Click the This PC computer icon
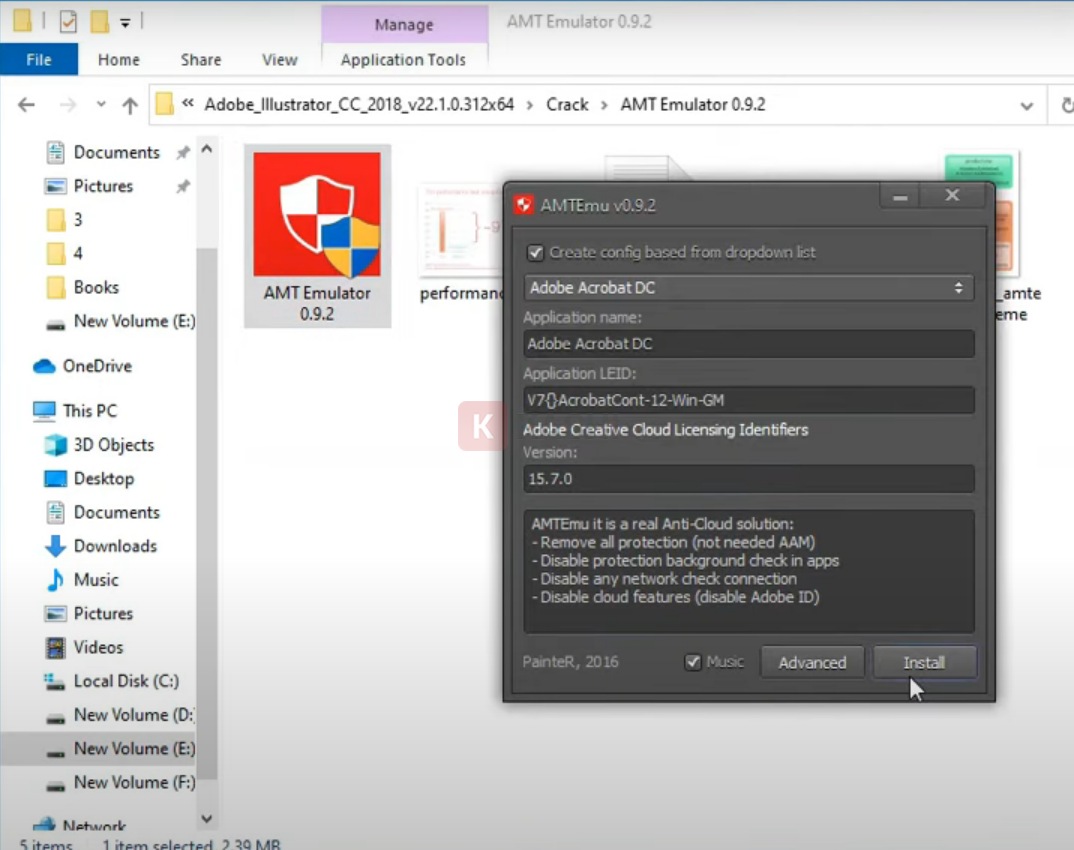This screenshot has height=850, width=1074. pyautogui.click(x=42, y=411)
